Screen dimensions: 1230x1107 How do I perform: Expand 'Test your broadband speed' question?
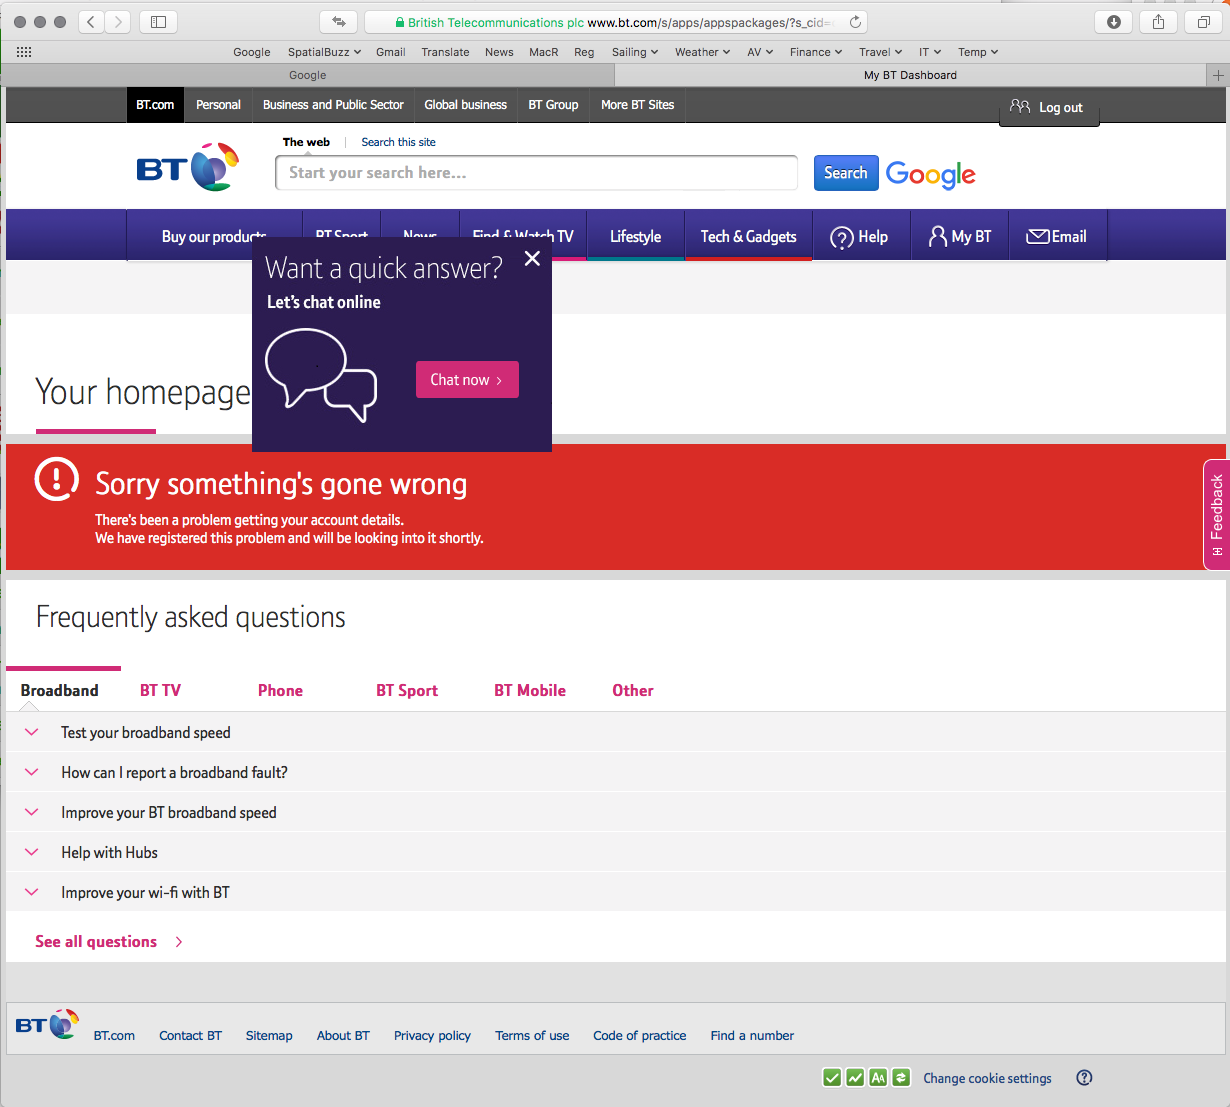145,732
